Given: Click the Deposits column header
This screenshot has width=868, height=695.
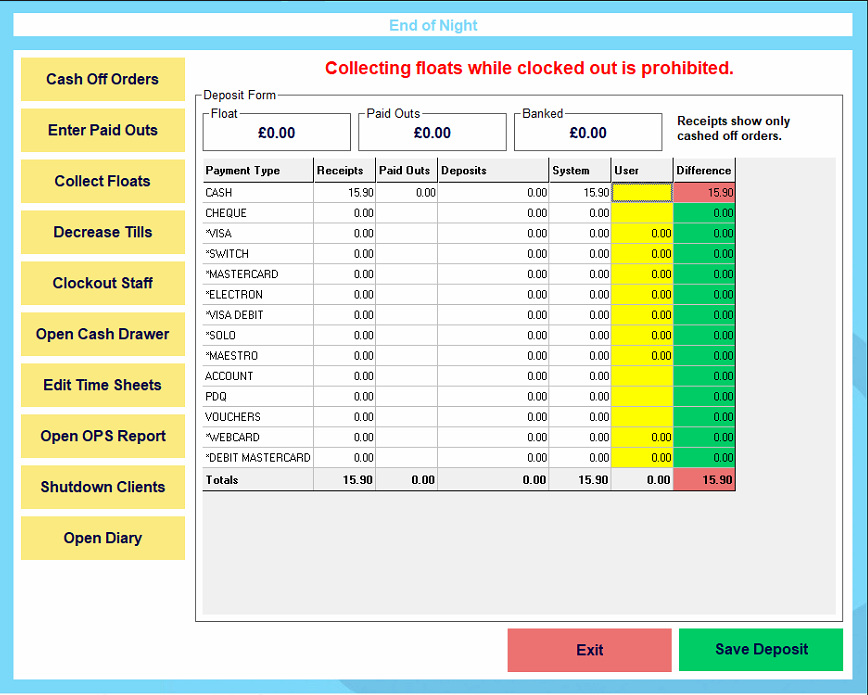Looking at the screenshot, I should point(493,171).
